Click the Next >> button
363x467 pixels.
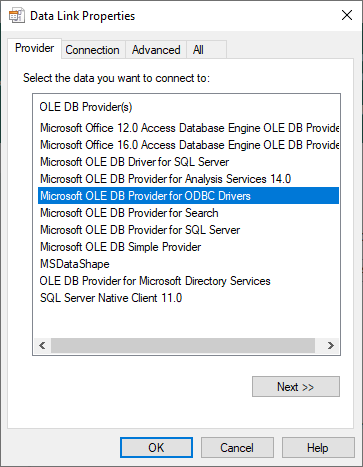[296, 387]
